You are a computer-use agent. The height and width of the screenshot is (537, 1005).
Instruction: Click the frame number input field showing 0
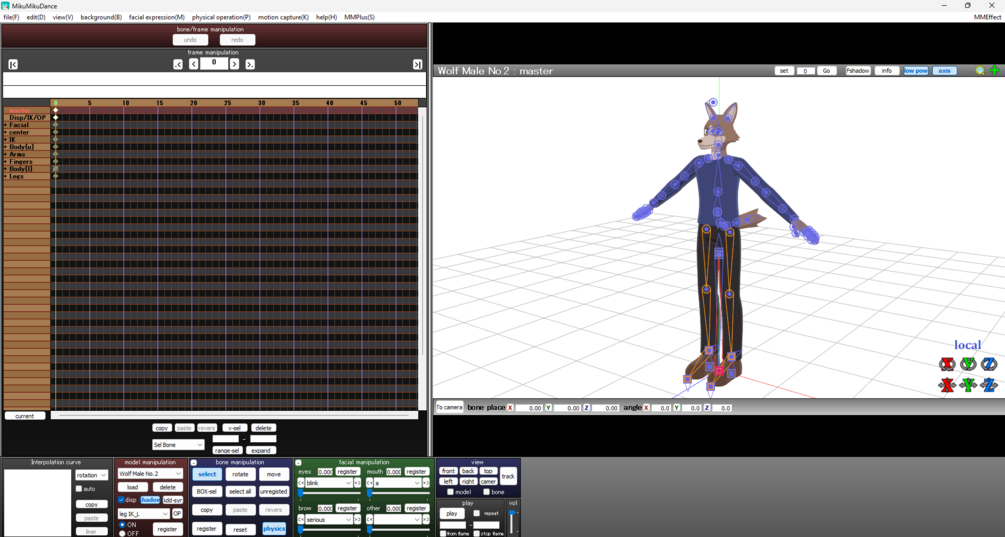214,63
